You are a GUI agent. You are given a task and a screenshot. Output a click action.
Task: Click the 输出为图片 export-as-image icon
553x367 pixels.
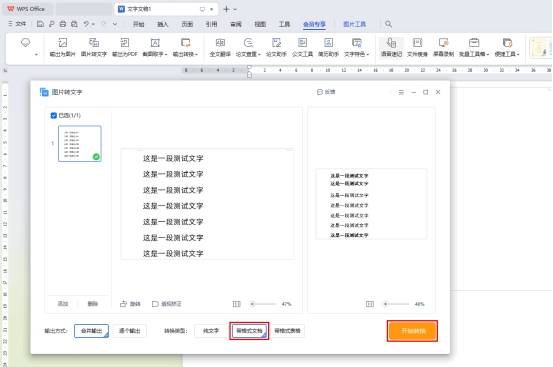point(62,43)
